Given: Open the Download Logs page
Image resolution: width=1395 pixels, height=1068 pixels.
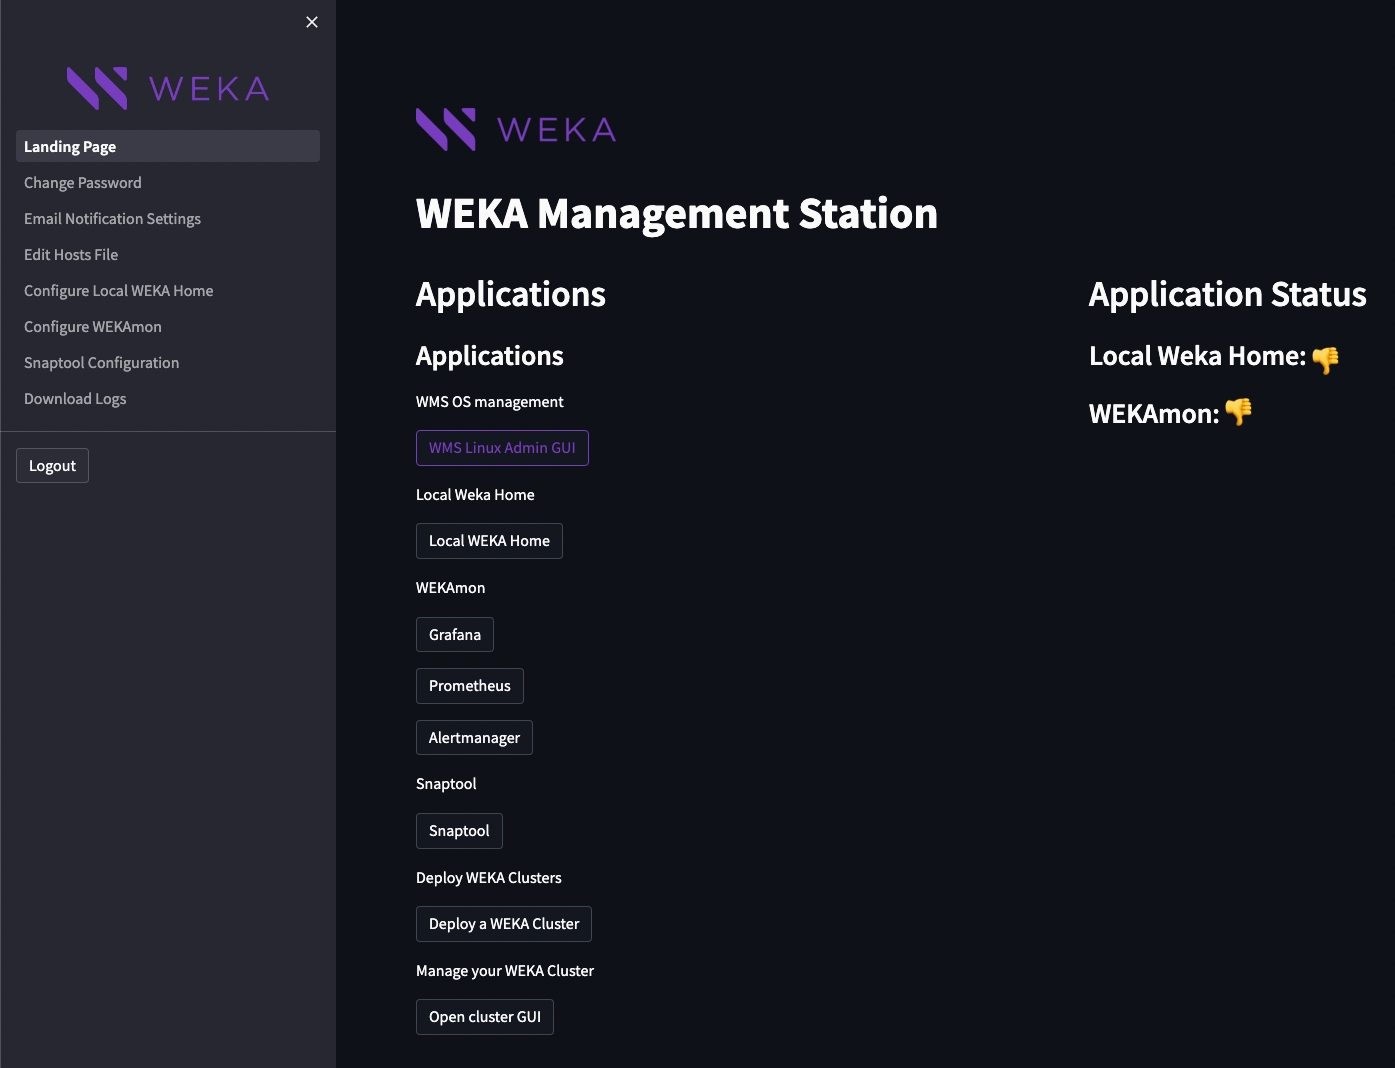Looking at the screenshot, I should pos(75,399).
